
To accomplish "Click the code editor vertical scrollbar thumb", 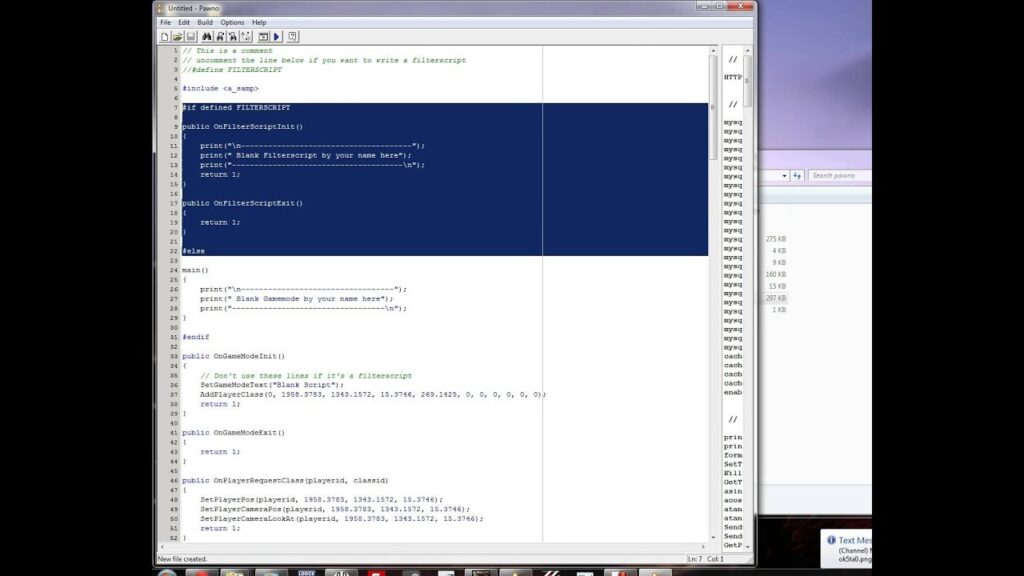I will 713,107.
